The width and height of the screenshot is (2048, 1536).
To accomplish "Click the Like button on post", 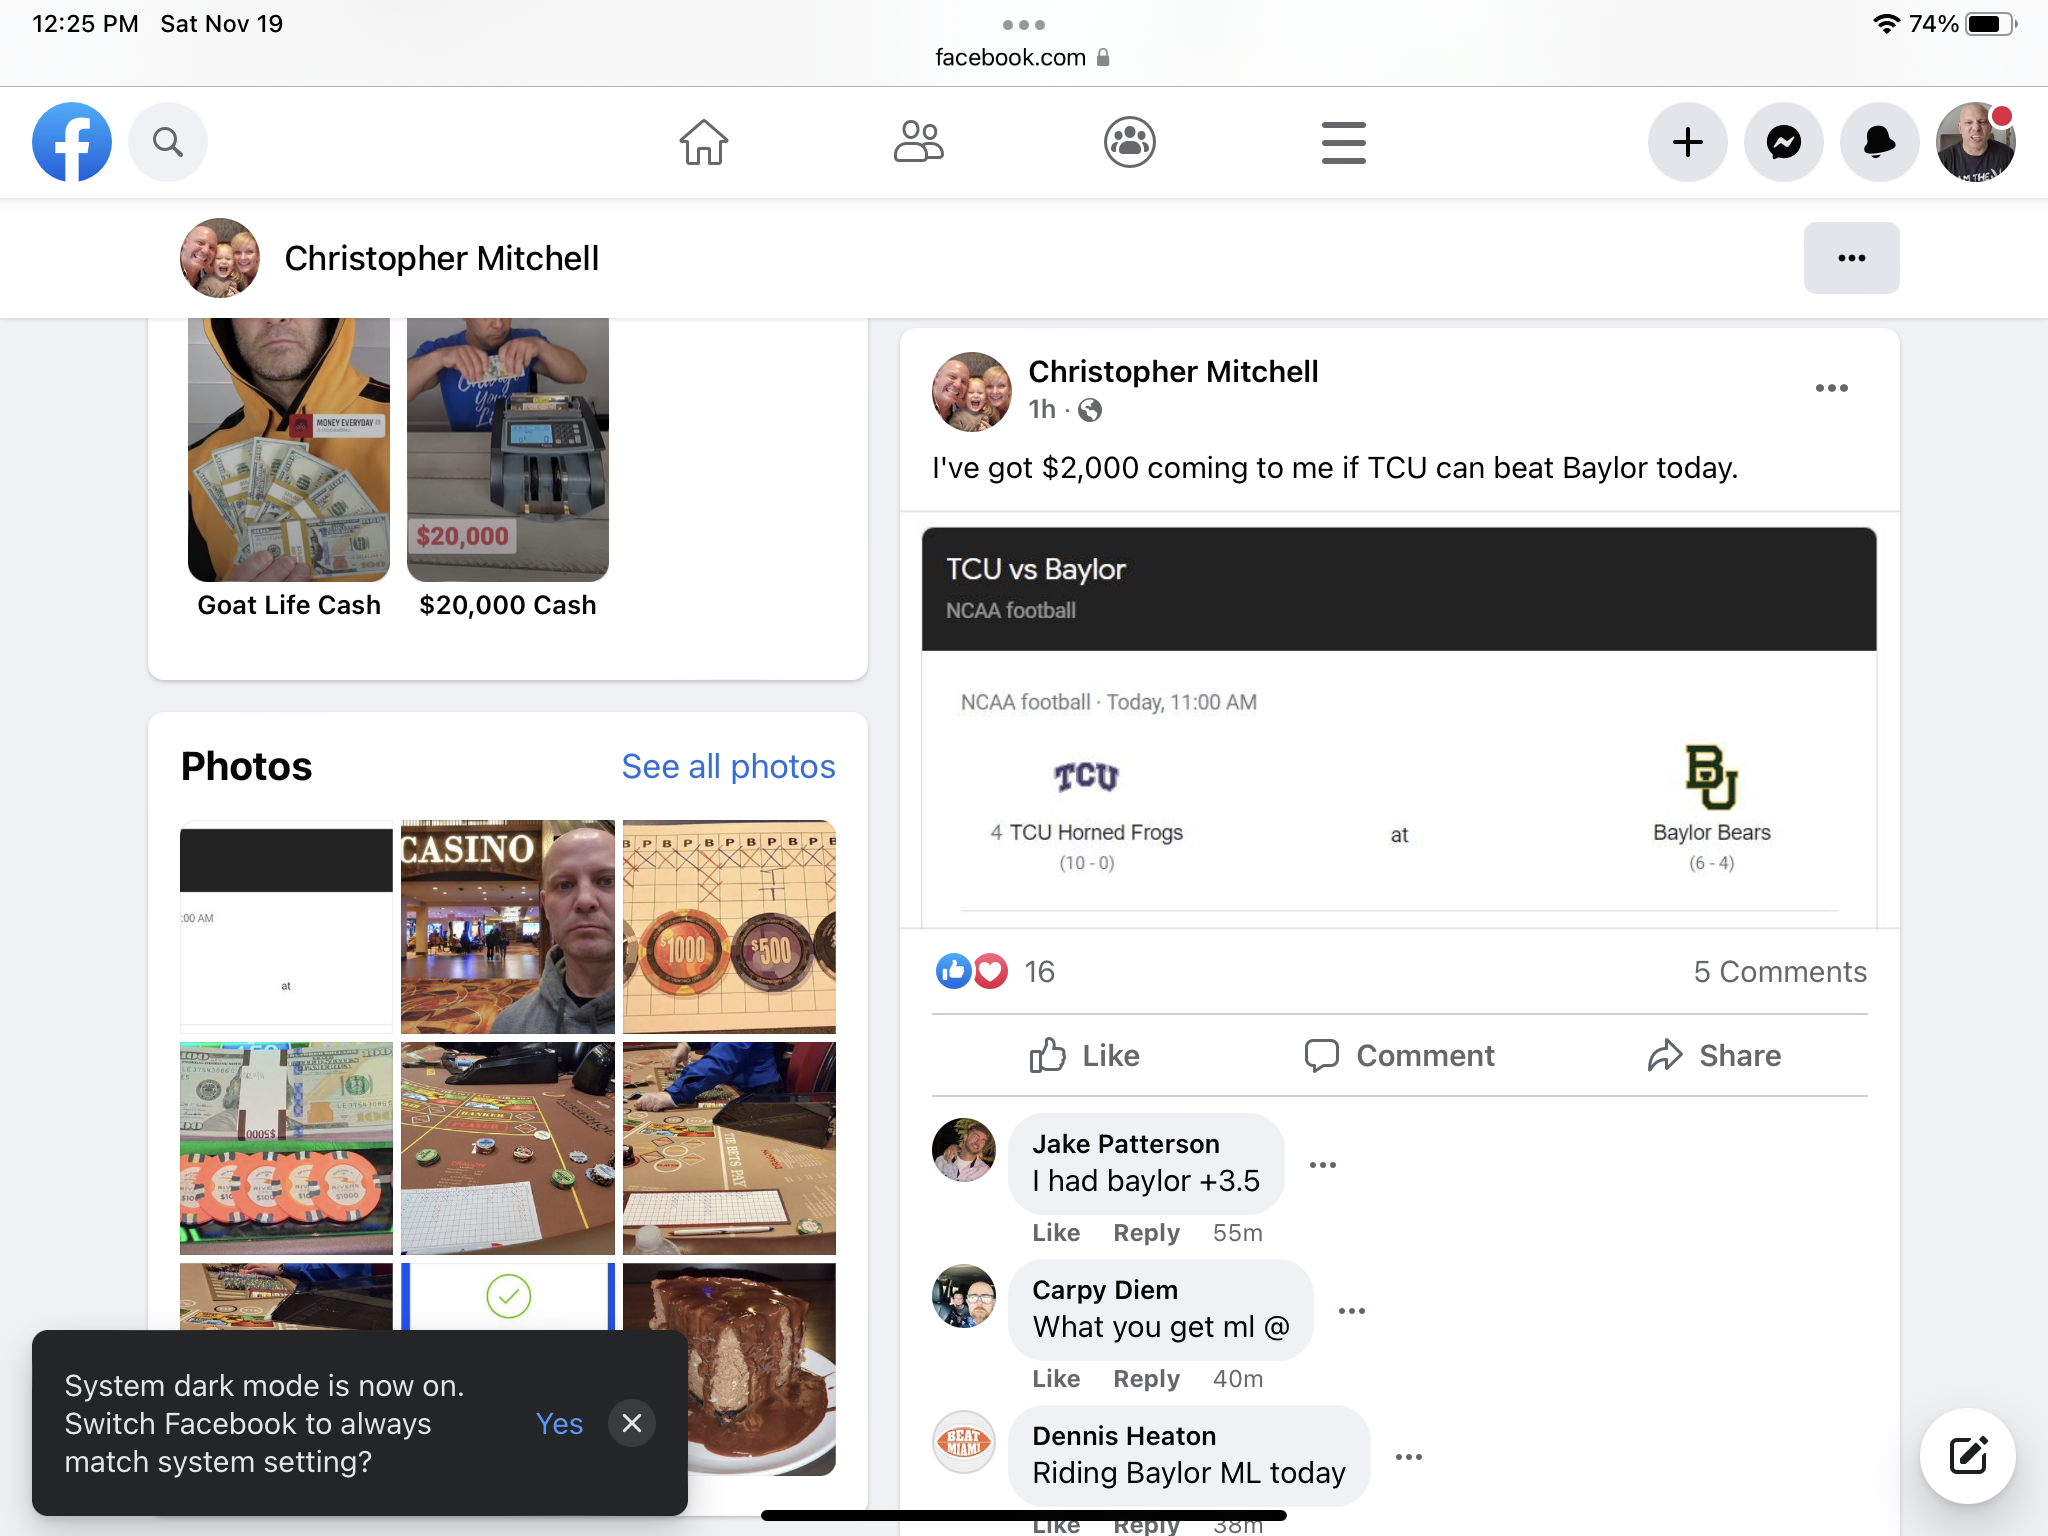I will [1085, 1054].
